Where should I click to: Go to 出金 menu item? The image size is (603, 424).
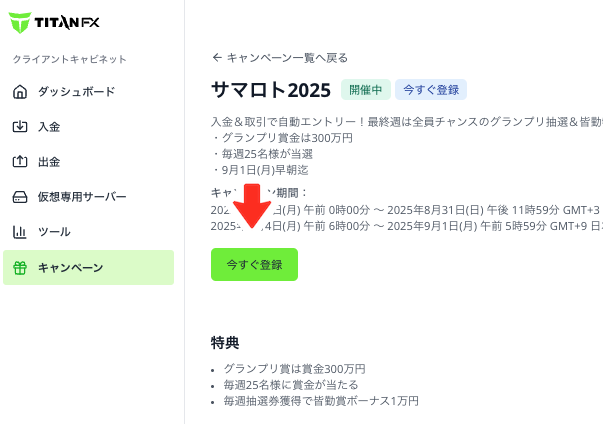[88, 161]
